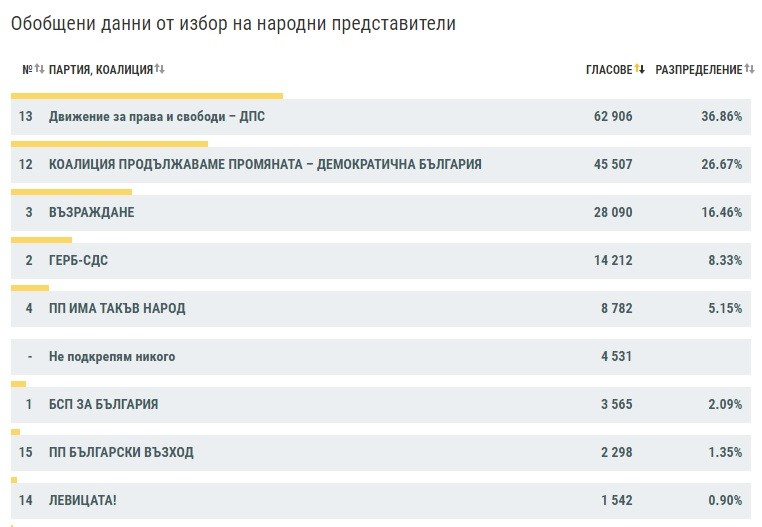Select the ПРОДЪЛЖАВАМЕ ПРОМЯНАТА – ДЕМОКРАТИЧНА БЪЛГАРИЯ row
Viewport: 762px width, 527px height.
pyautogui.click(x=265, y=165)
